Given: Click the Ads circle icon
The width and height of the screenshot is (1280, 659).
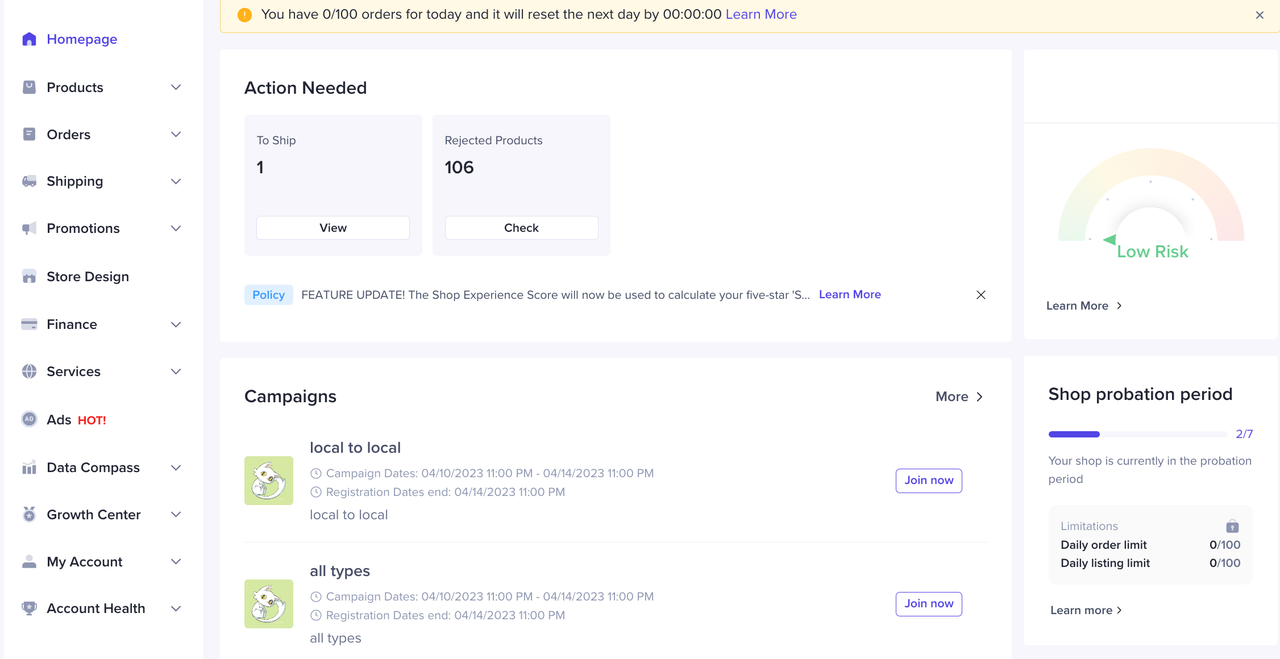Looking at the screenshot, I should 29,419.
